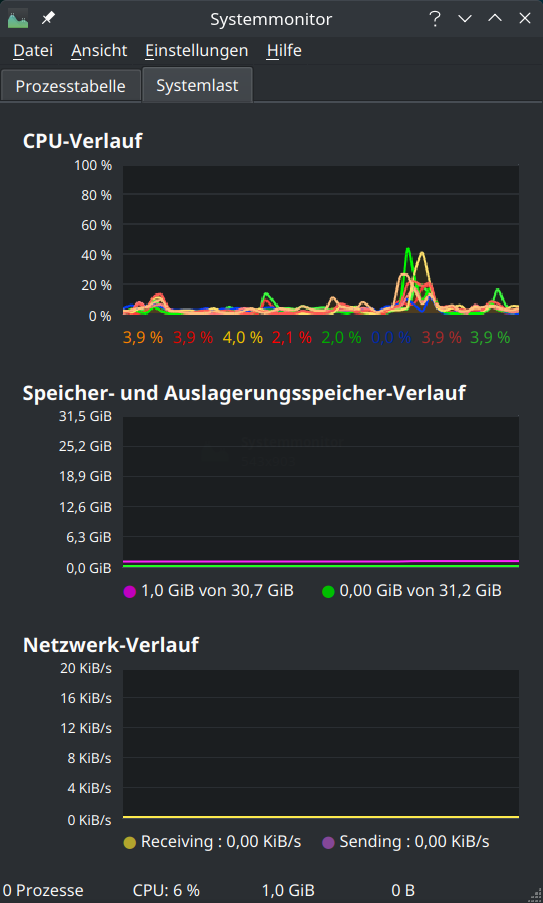
Task: Click the Netzwerk-Verlauf graph area
Action: point(321,743)
